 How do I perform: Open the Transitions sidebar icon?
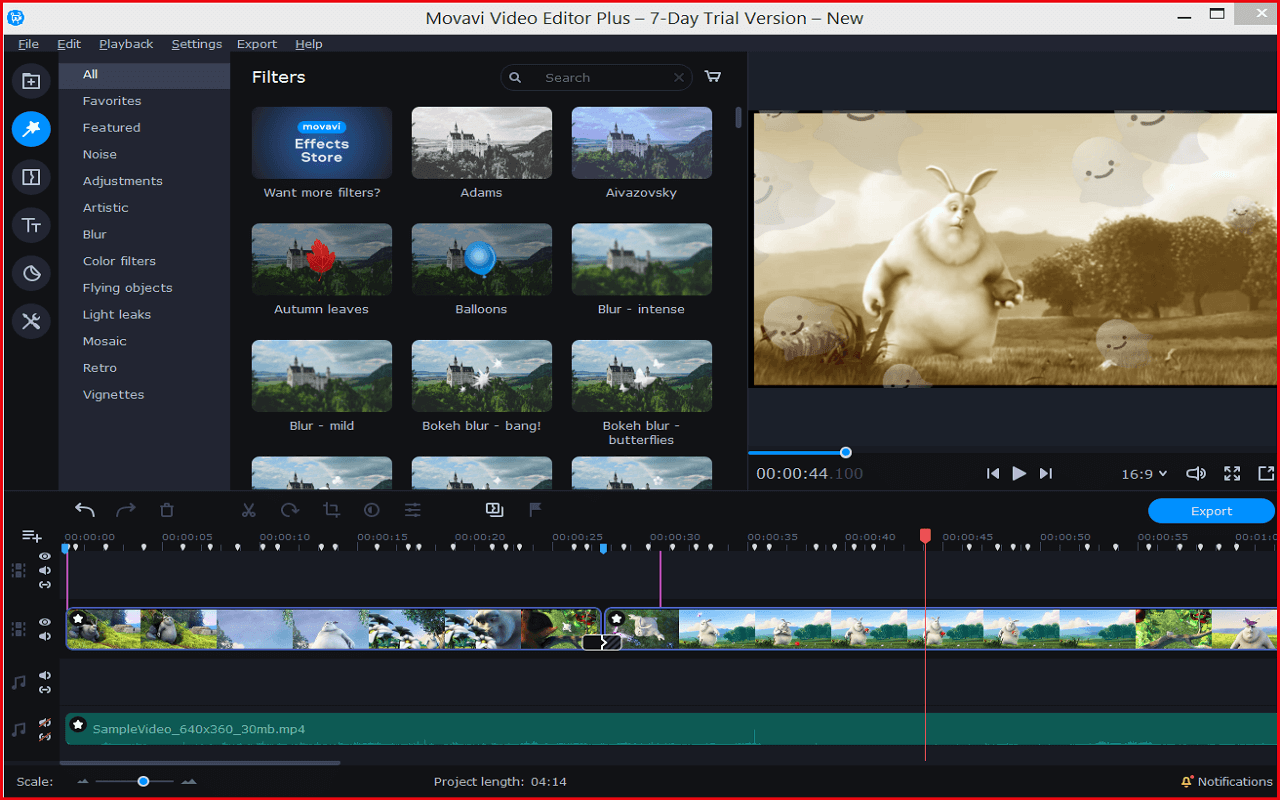pyautogui.click(x=31, y=177)
